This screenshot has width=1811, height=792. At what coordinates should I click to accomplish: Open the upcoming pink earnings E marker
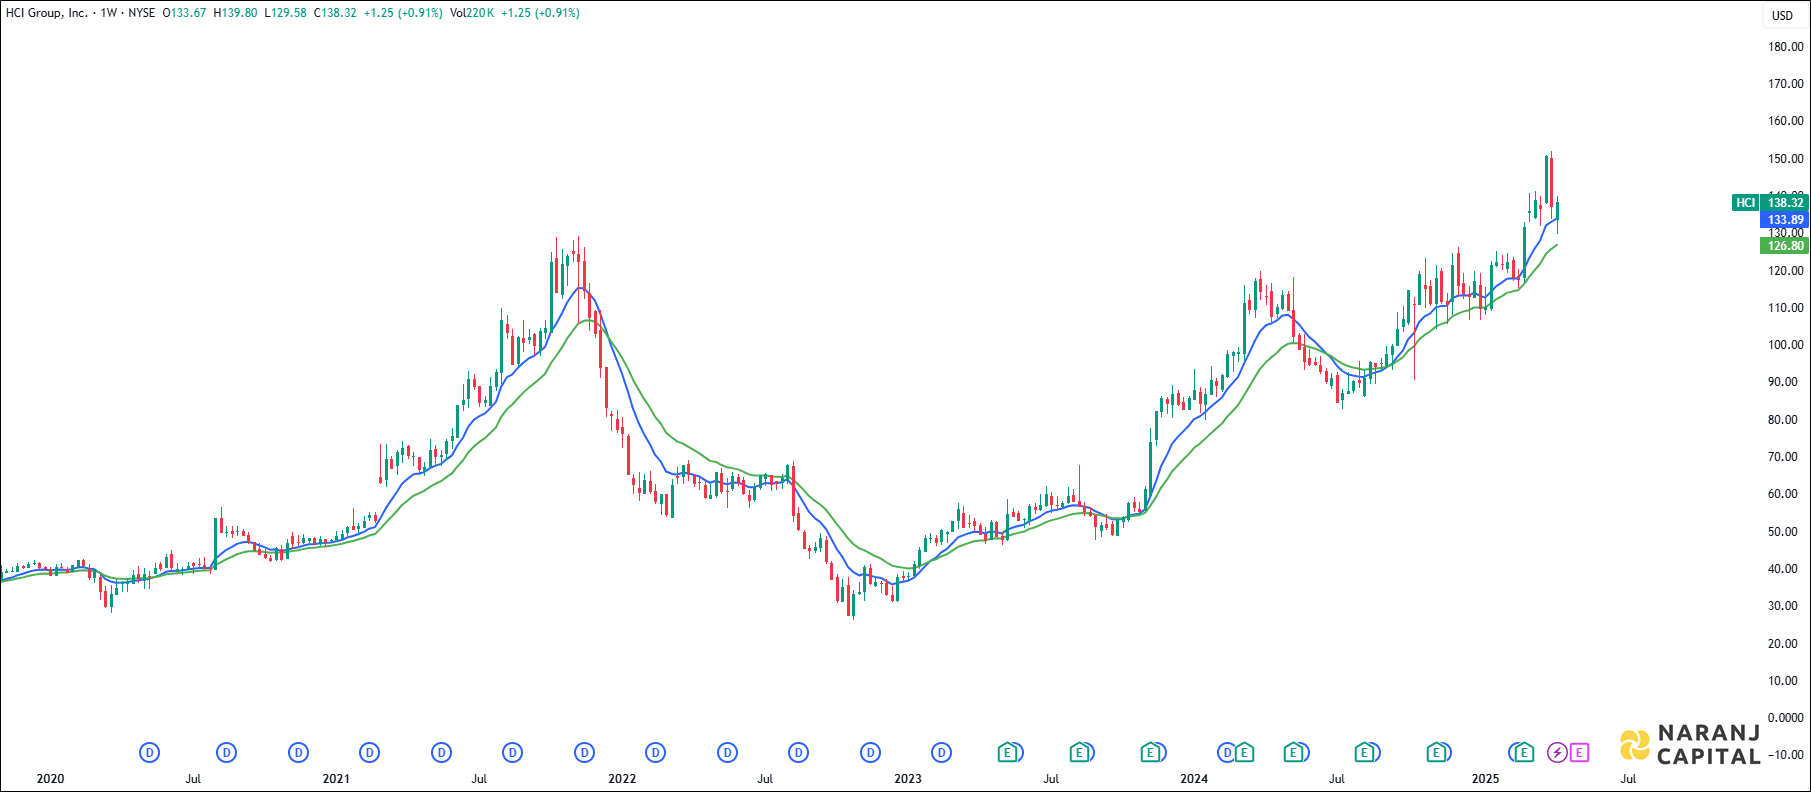pyautogui.click(x=1579, y=752)
